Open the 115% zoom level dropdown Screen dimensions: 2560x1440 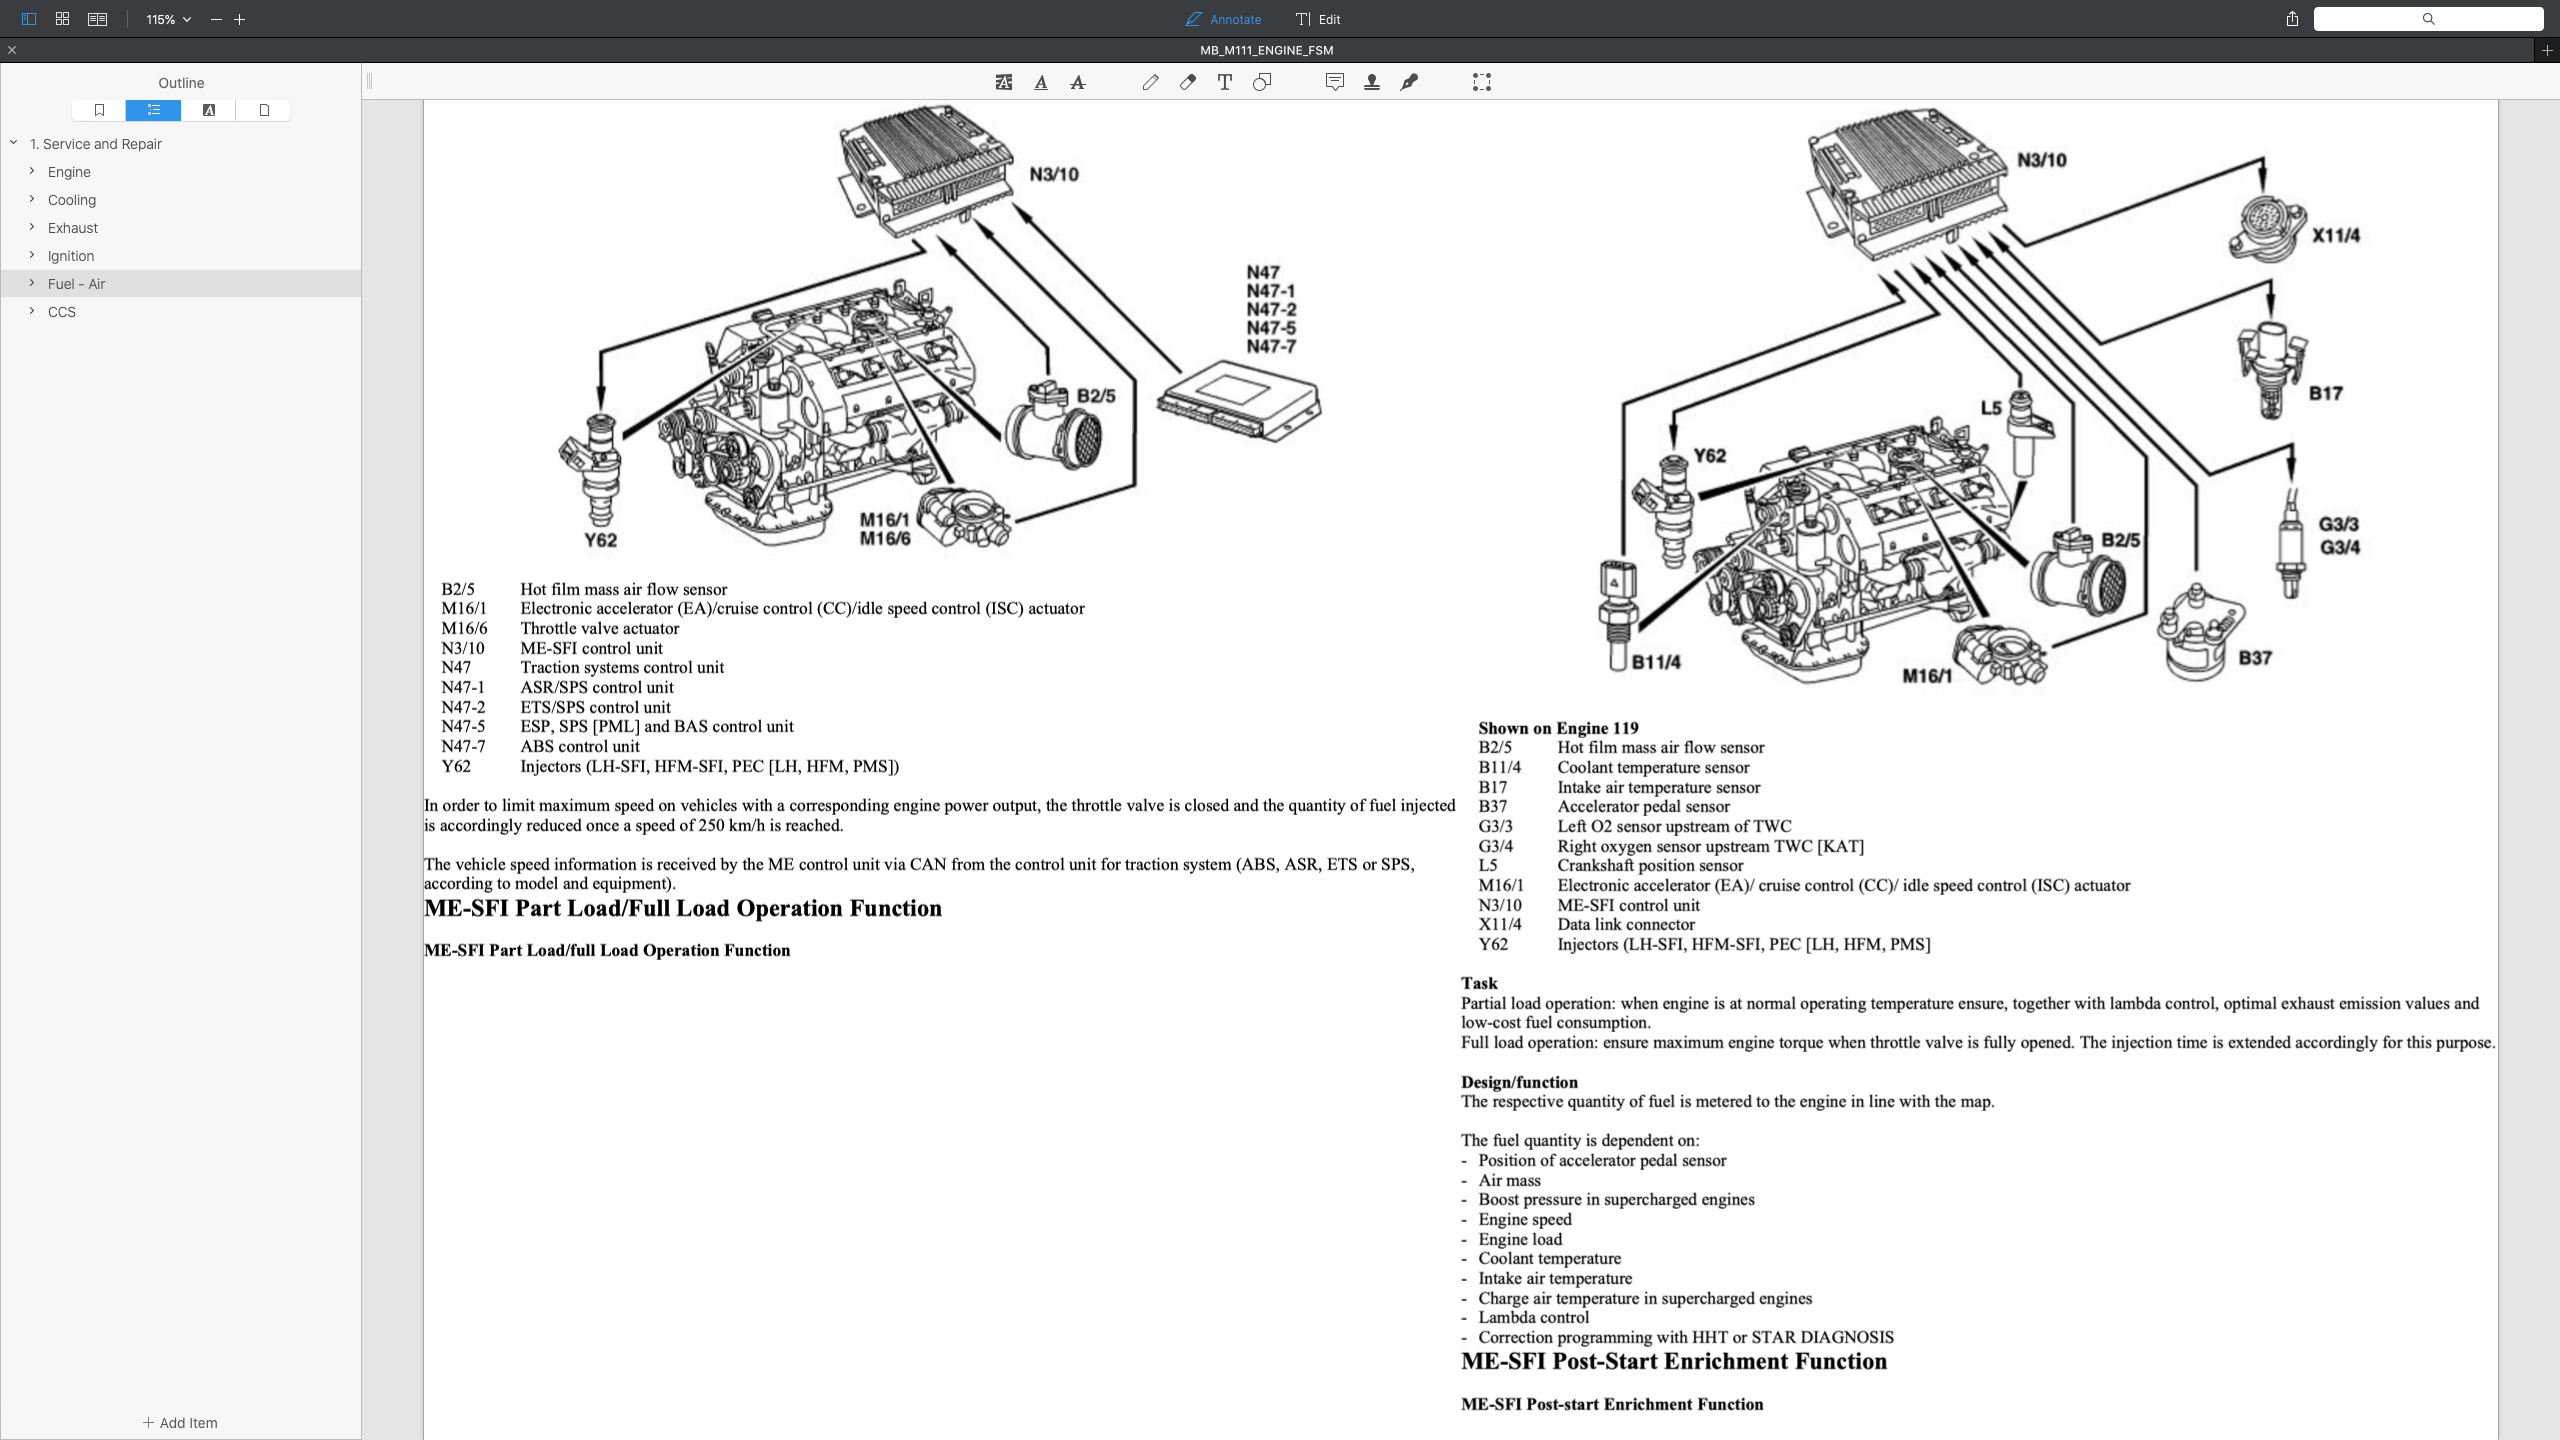tap(168, 19)
